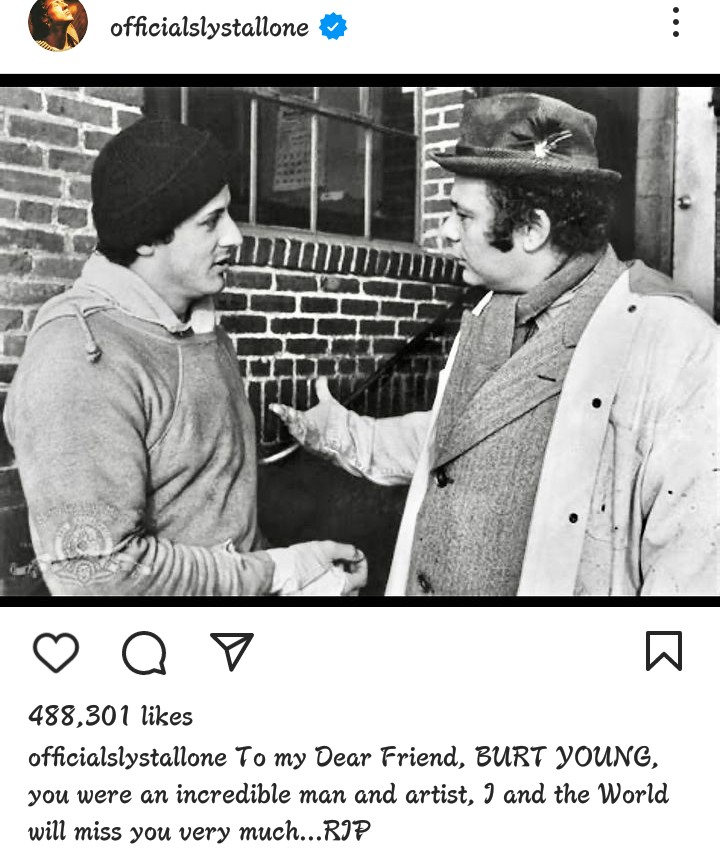The width and height of the screenshot is (720, 860).
Task: Open the three-dot more options menu
Action: point(676,22)
